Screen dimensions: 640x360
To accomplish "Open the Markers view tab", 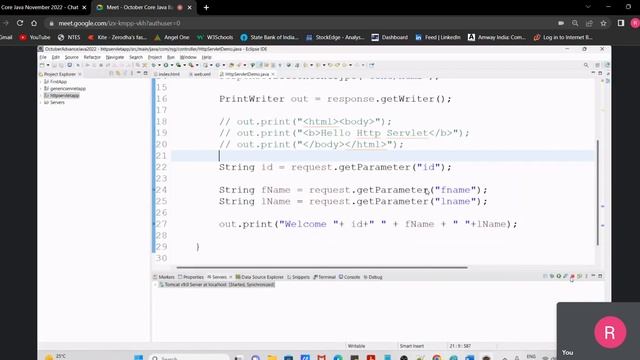I will 164,277.
